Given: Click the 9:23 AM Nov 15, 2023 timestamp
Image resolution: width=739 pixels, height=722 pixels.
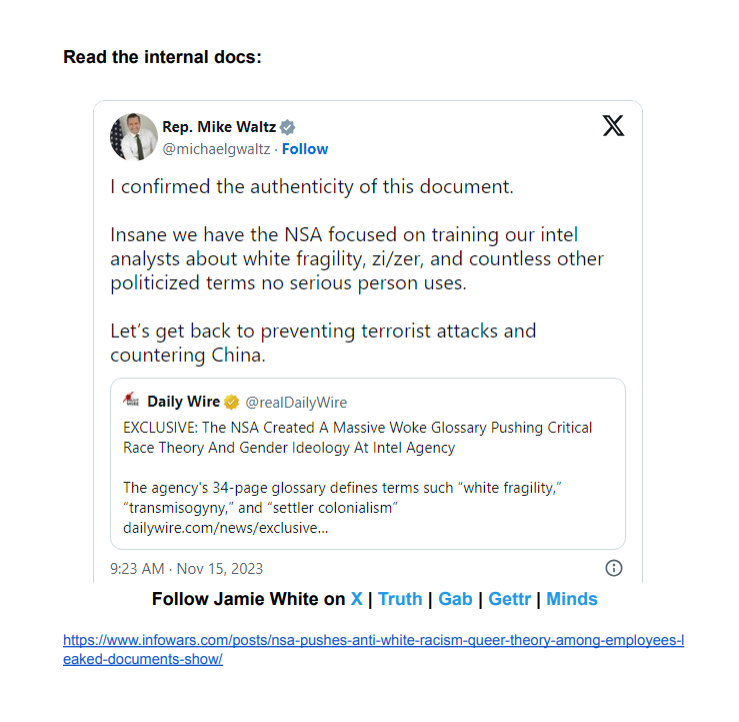Looking at the screenshot, I should (187, 569).
